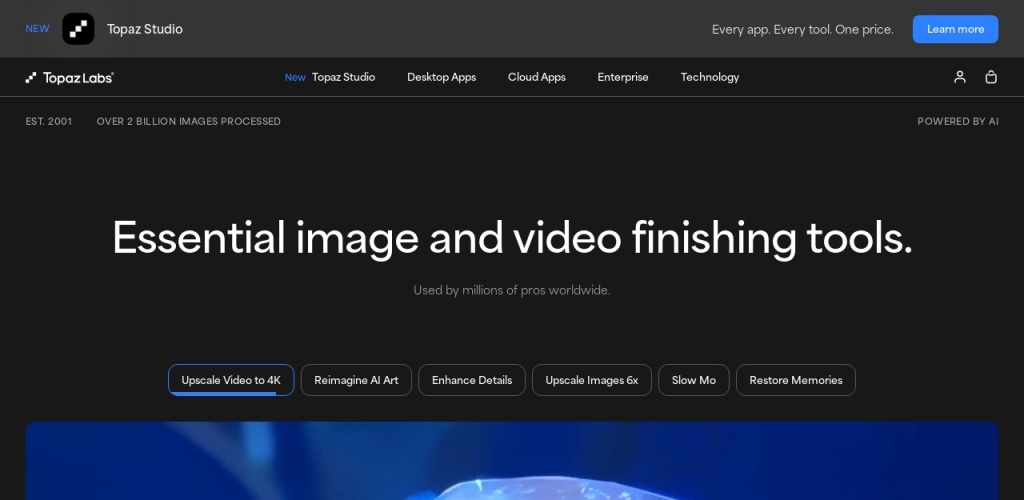Click the Topaz Studio banner title text
This screenshot has width=1024, height=500.
point(145,29)
